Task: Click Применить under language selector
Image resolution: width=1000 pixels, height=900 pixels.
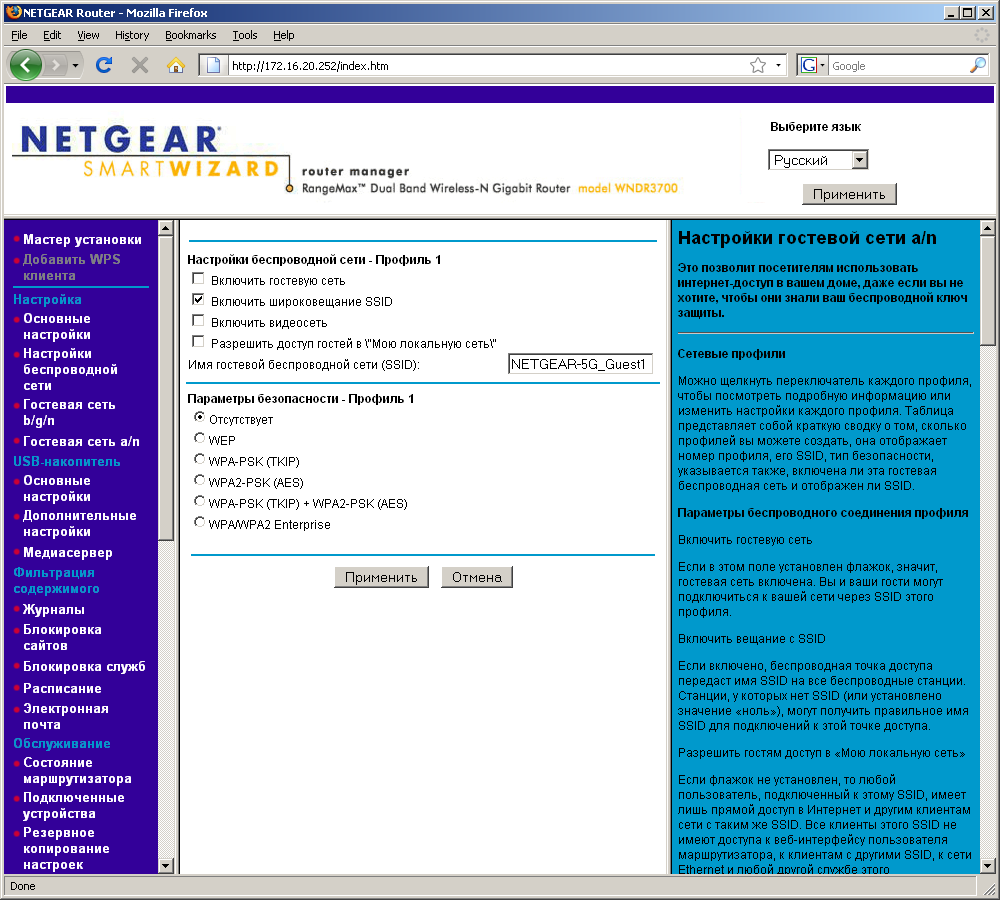Action: click(849, 194)
